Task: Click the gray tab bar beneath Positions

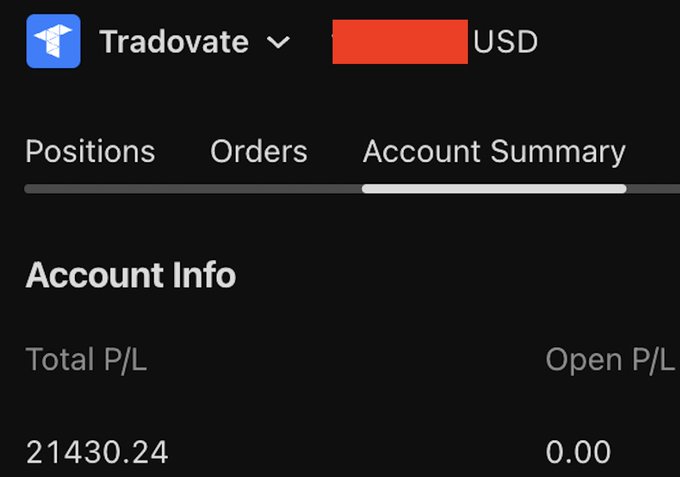Action: pos(90,188)
